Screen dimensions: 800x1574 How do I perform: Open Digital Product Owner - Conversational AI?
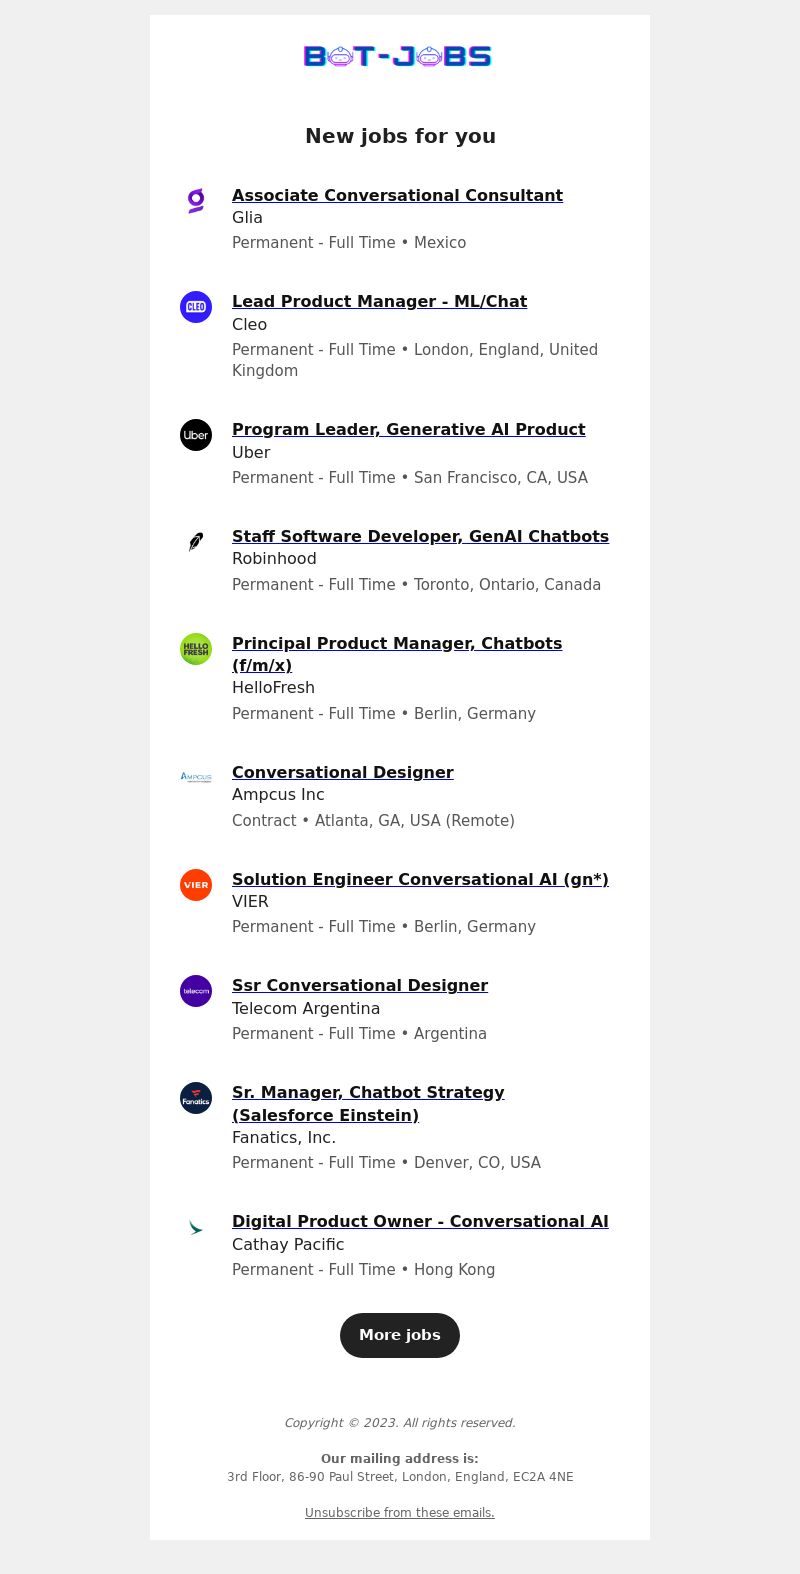[420, 1221]
